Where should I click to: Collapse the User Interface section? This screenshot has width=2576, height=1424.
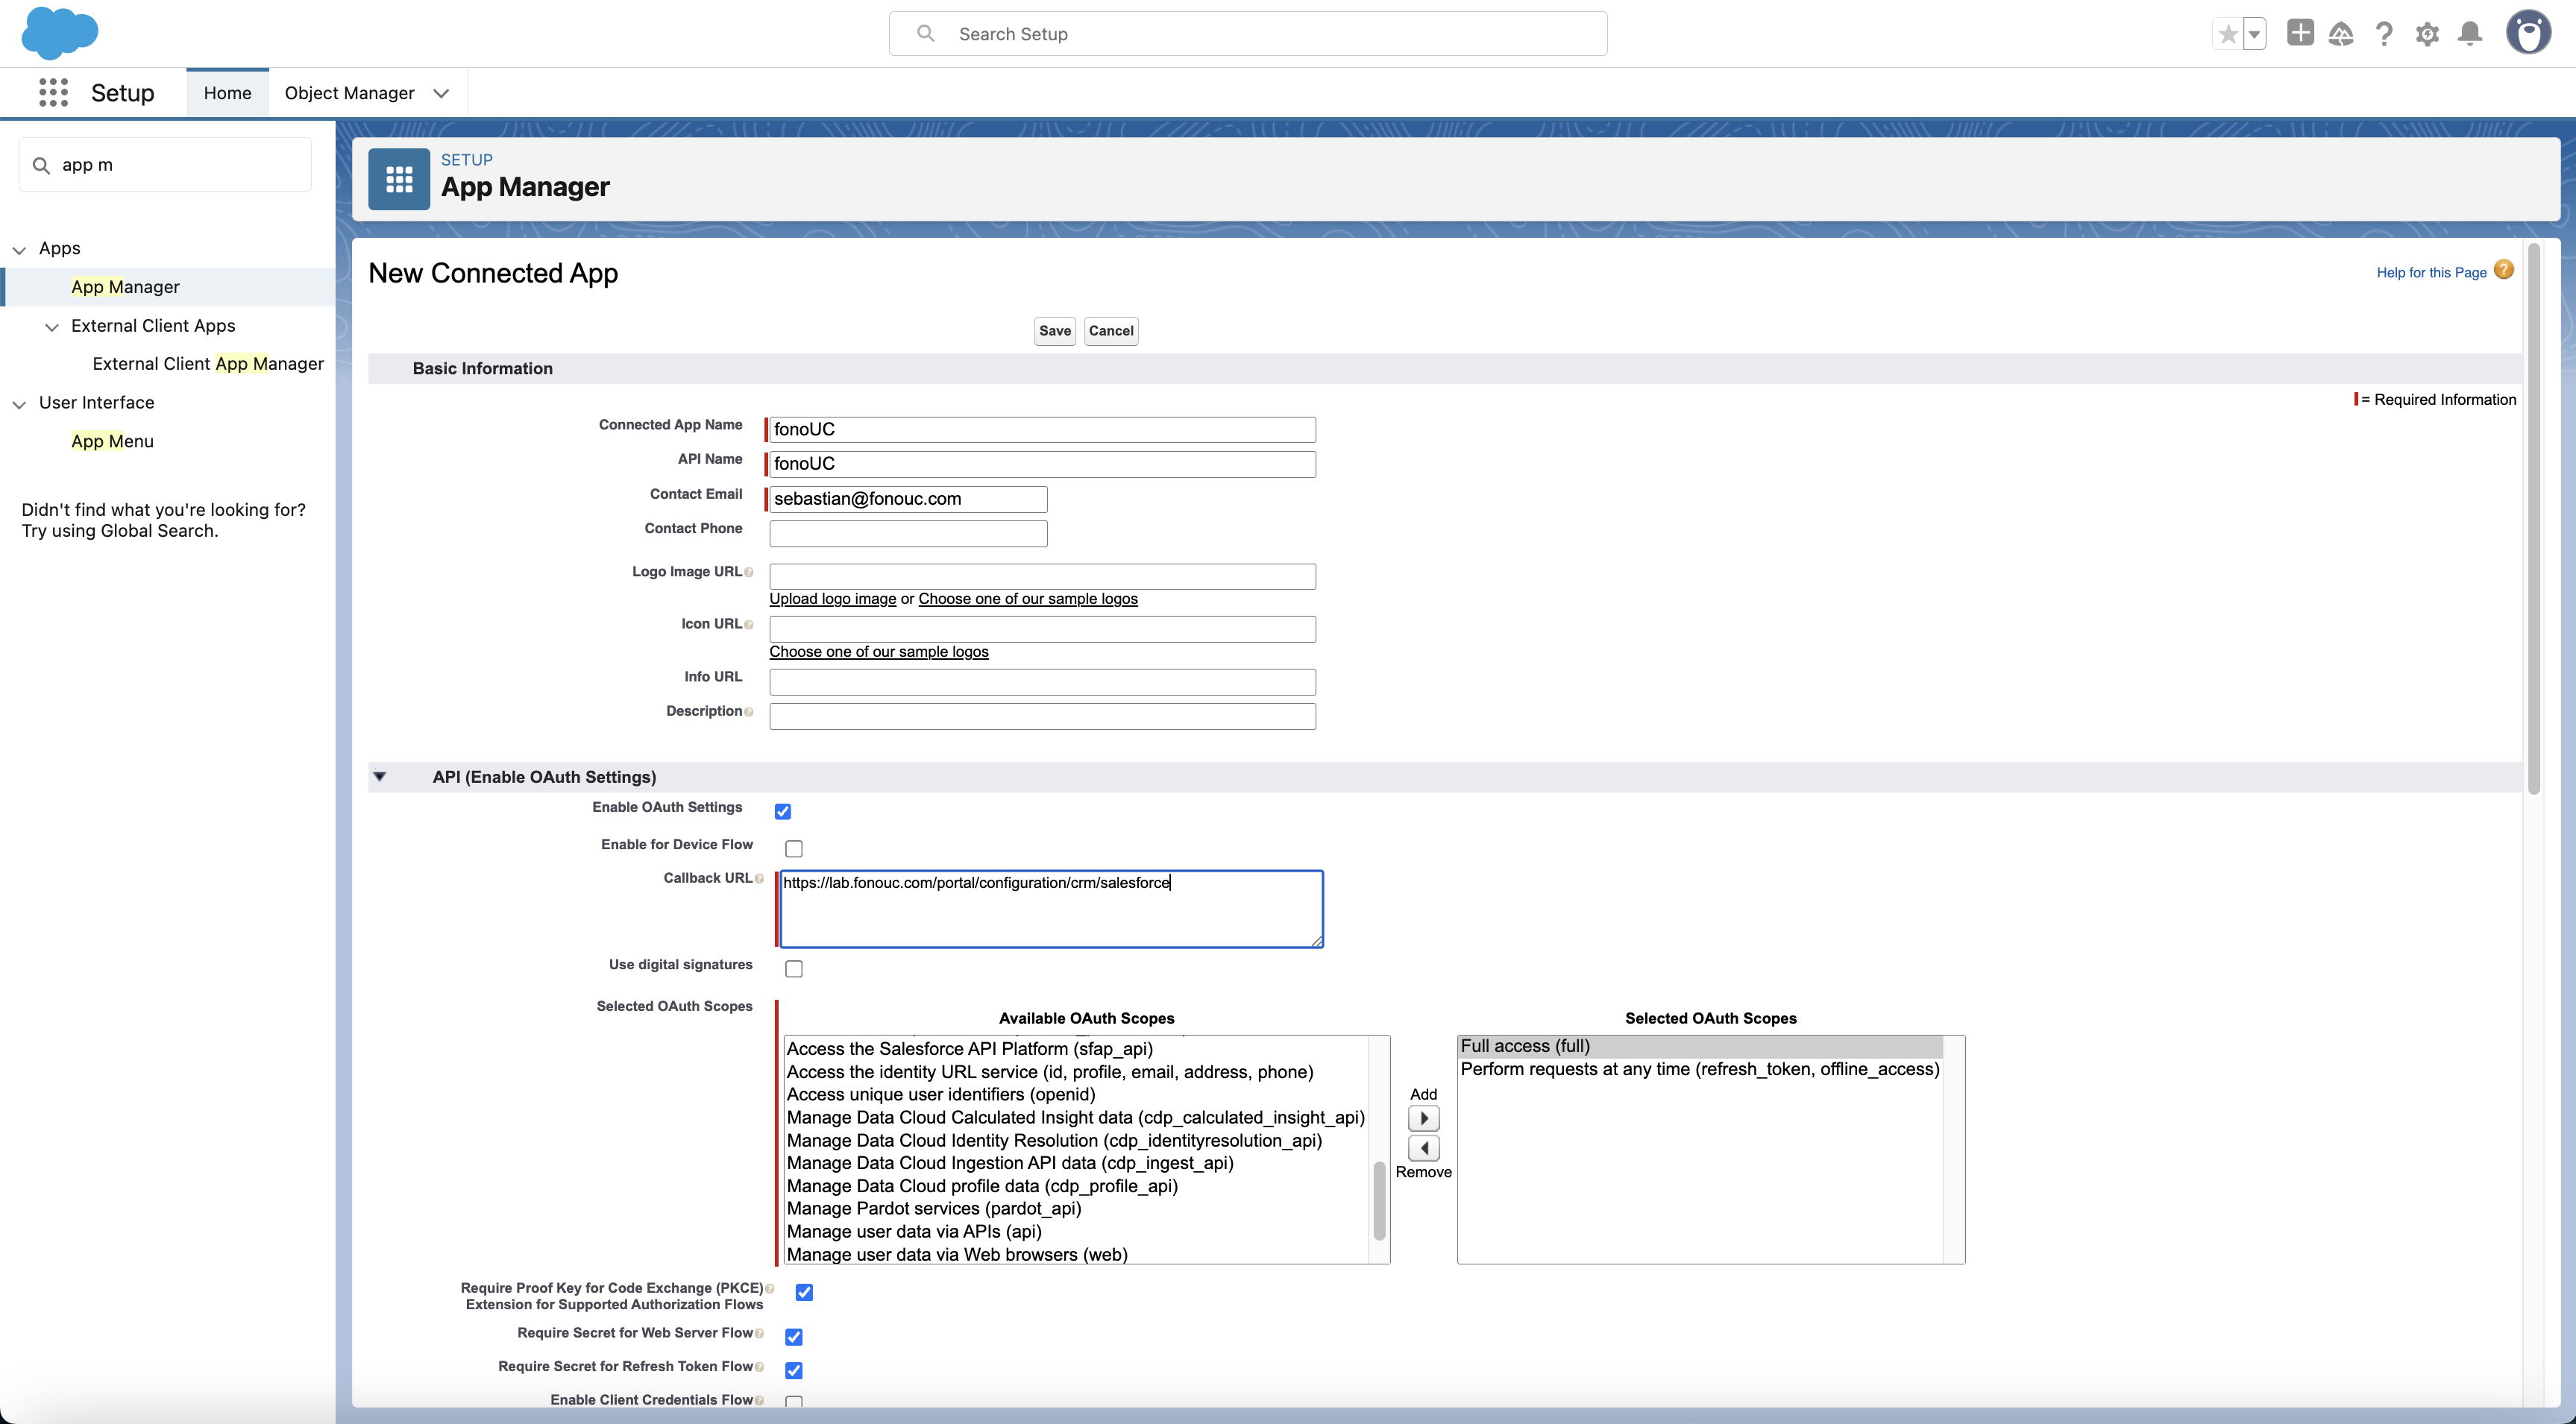pos(19,404)
